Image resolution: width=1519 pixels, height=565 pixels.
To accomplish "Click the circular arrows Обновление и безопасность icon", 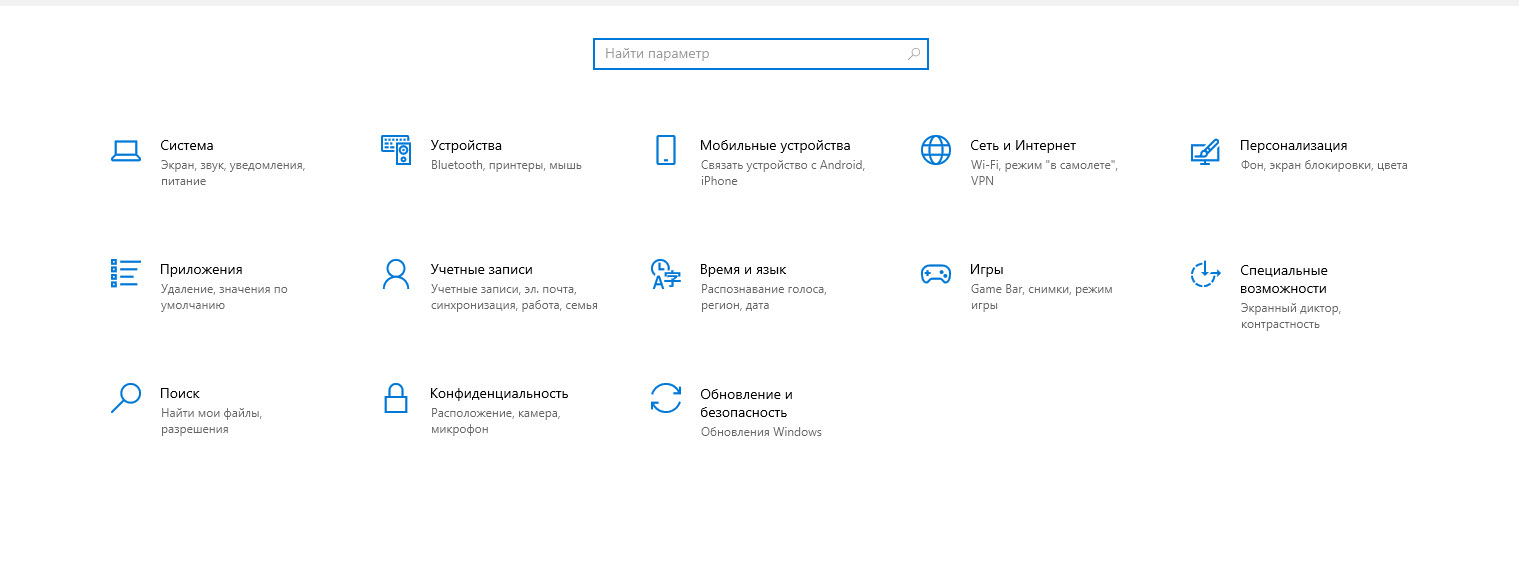I will [666, 398].
